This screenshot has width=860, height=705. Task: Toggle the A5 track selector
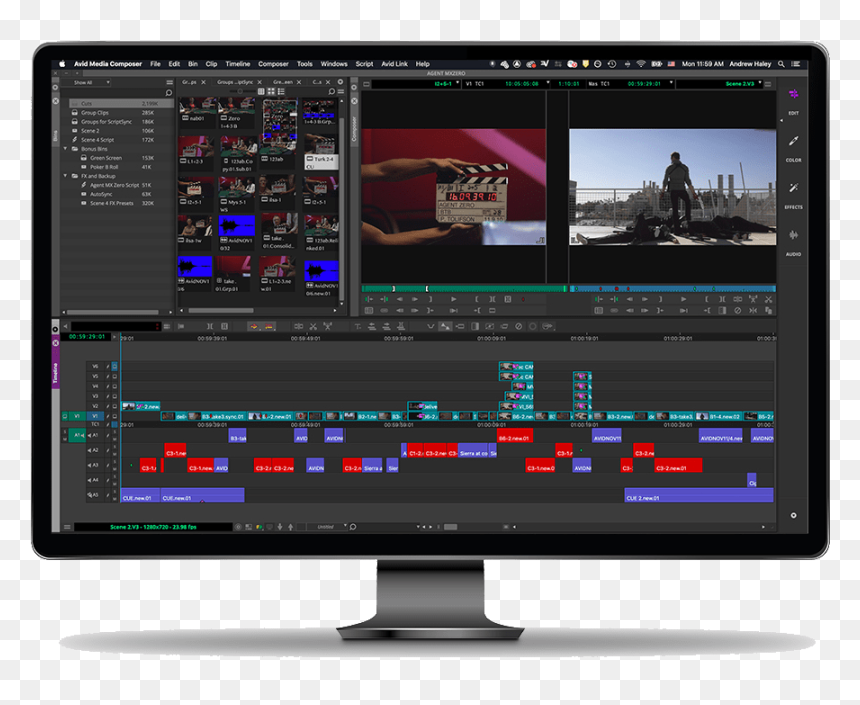pyautogui.click(x=94, y=495)
